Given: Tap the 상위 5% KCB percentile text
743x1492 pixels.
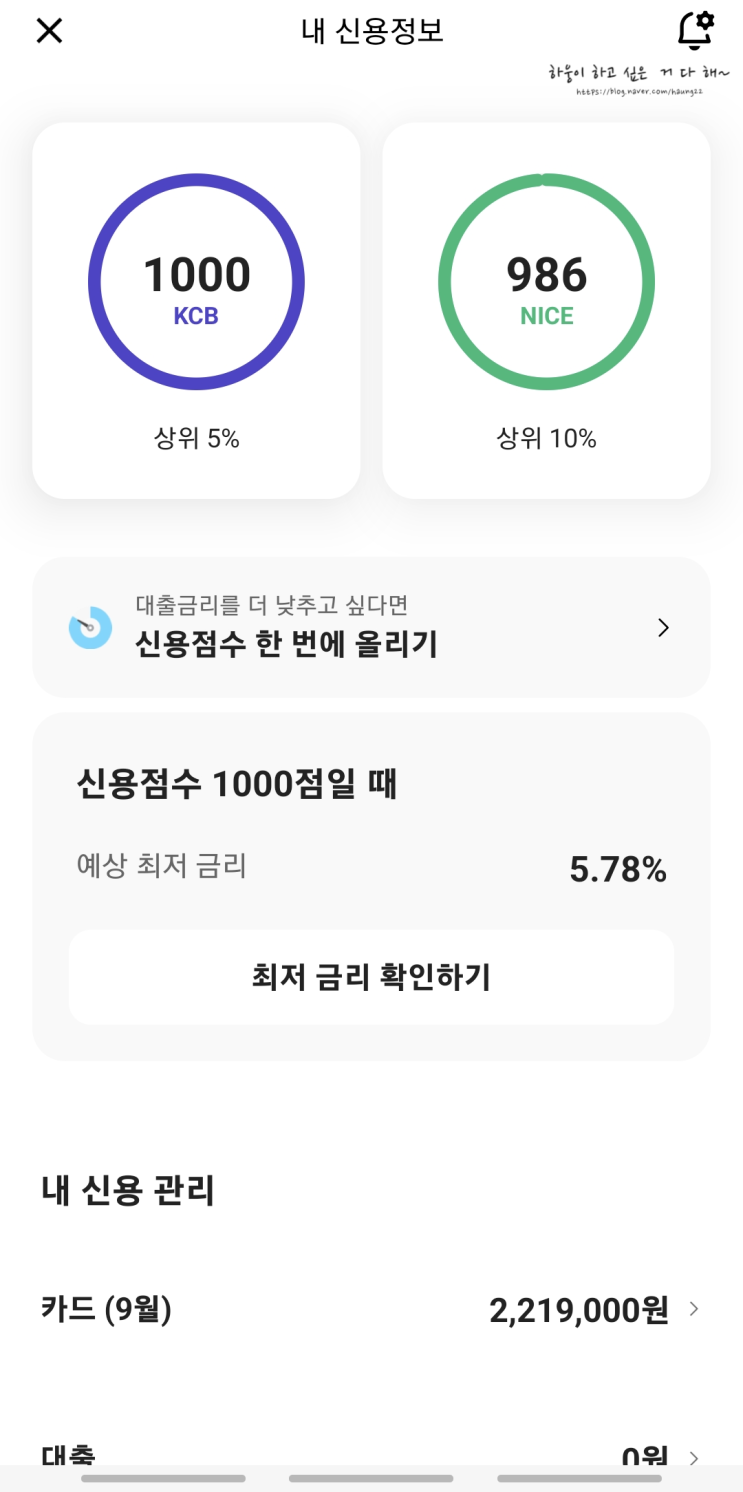Looking at the screenshot, I should point(196,438).
